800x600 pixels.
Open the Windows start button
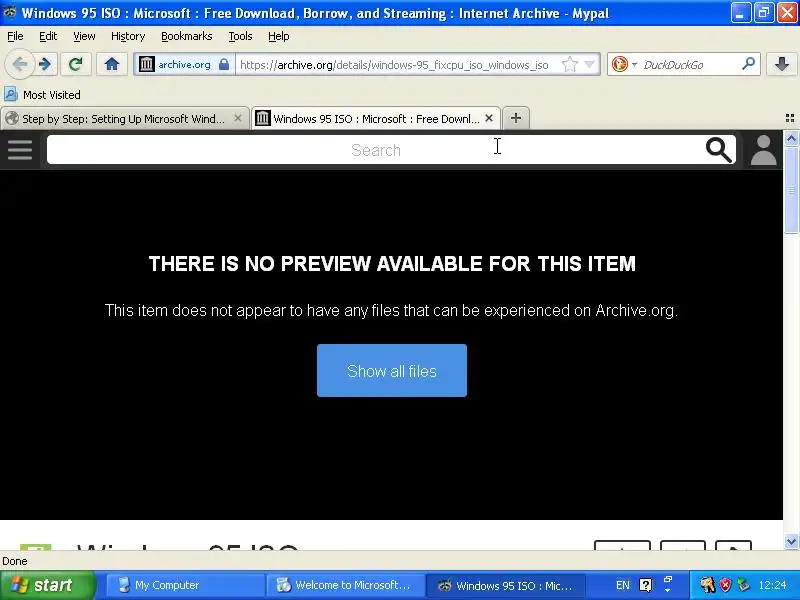coord(48,585)
